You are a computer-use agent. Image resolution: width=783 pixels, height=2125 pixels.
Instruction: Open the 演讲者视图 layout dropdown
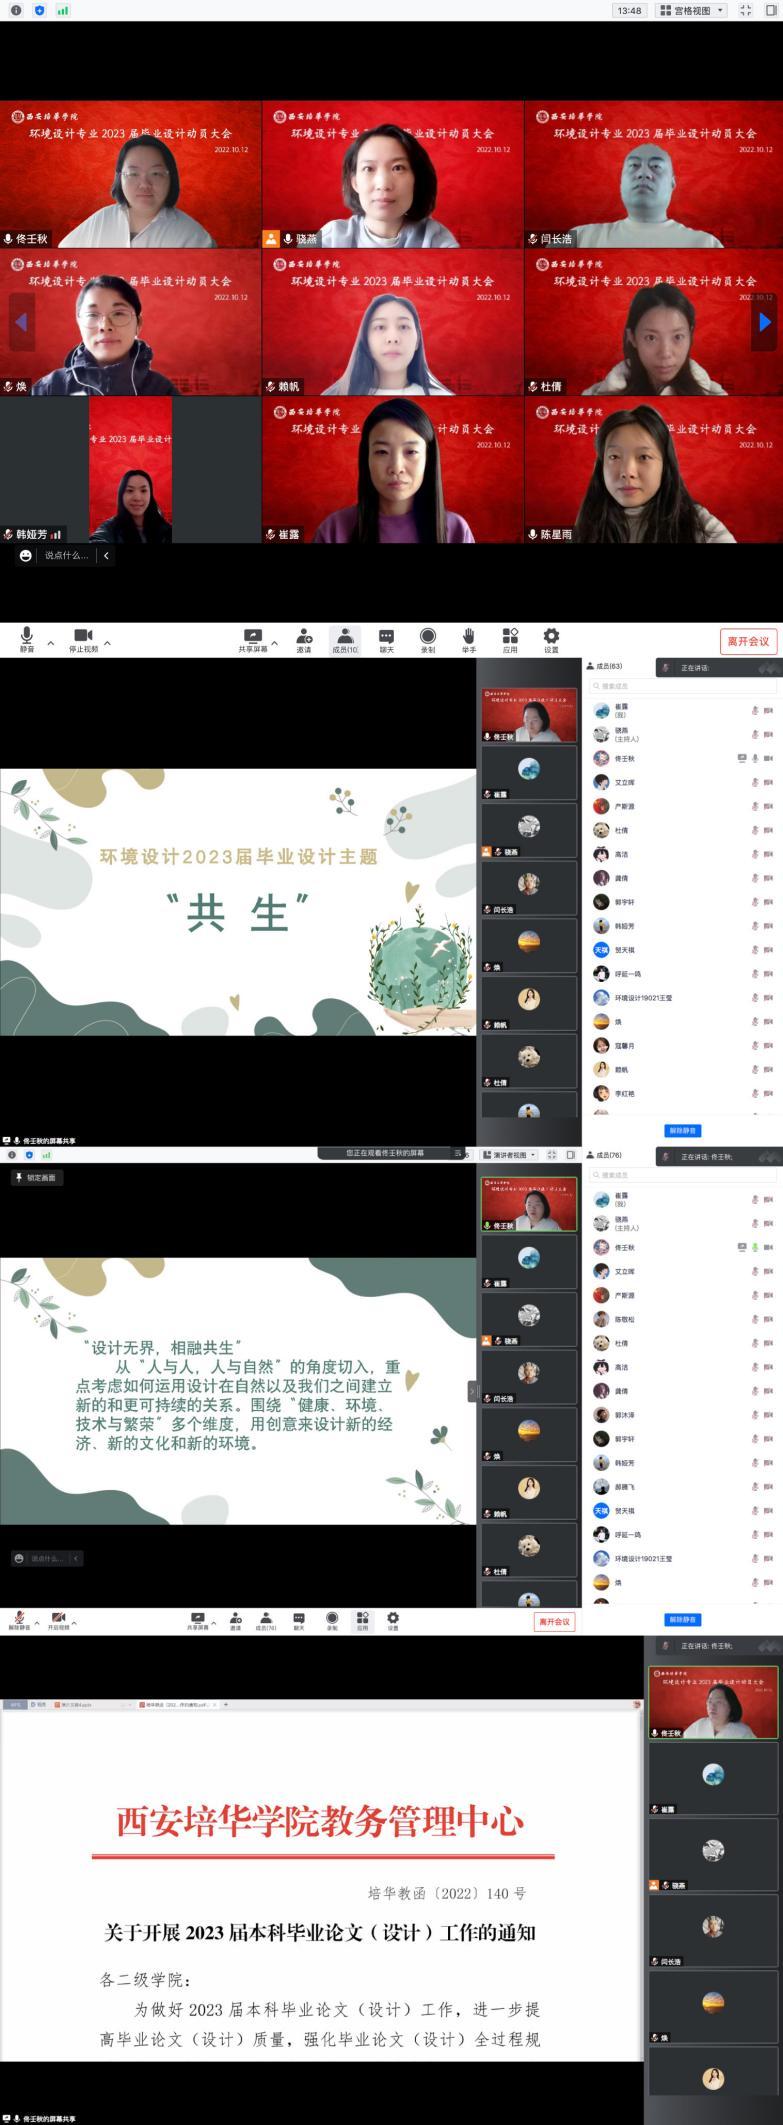point(509,1154)
